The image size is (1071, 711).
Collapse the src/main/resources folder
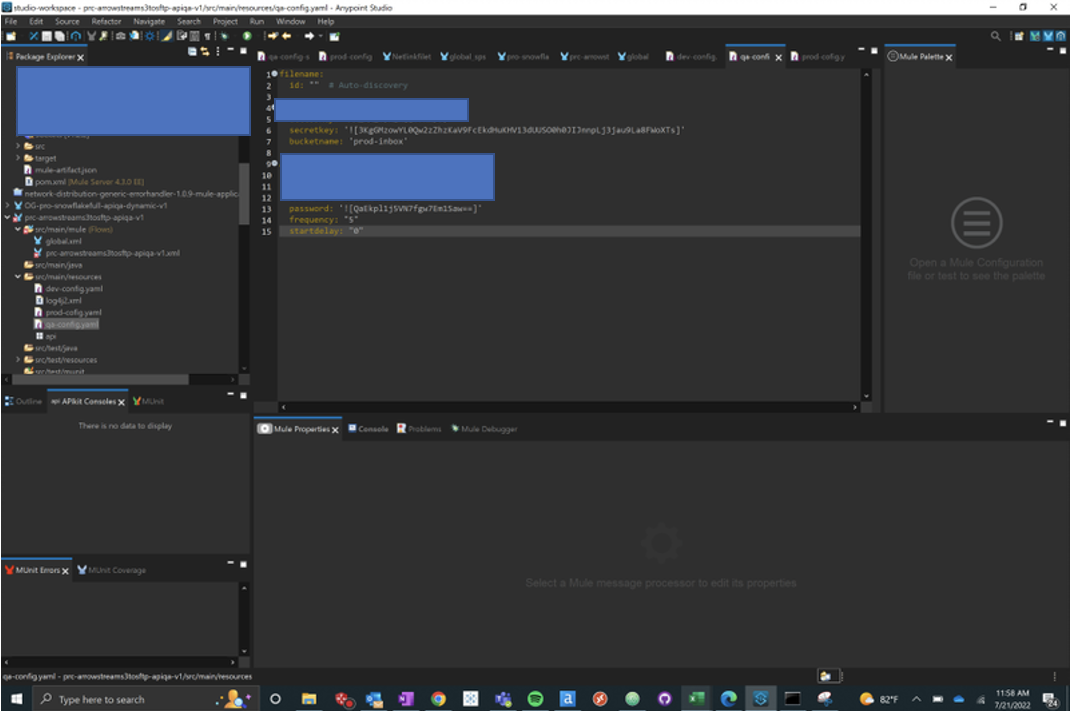tap(18, 277)
